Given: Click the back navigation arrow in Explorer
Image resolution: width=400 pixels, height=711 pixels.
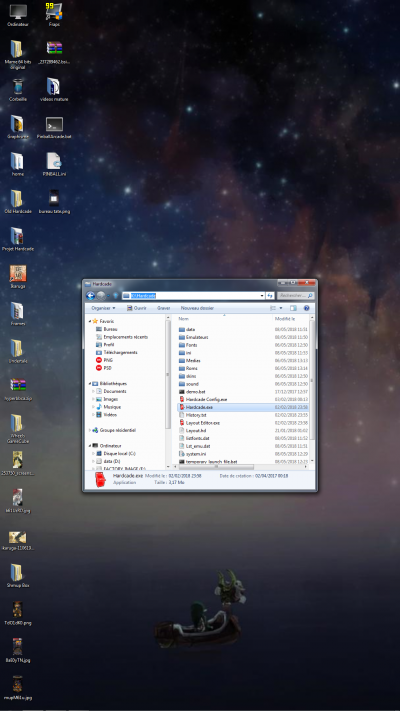Looking at the screenshot, I should [x=90, y=296].
